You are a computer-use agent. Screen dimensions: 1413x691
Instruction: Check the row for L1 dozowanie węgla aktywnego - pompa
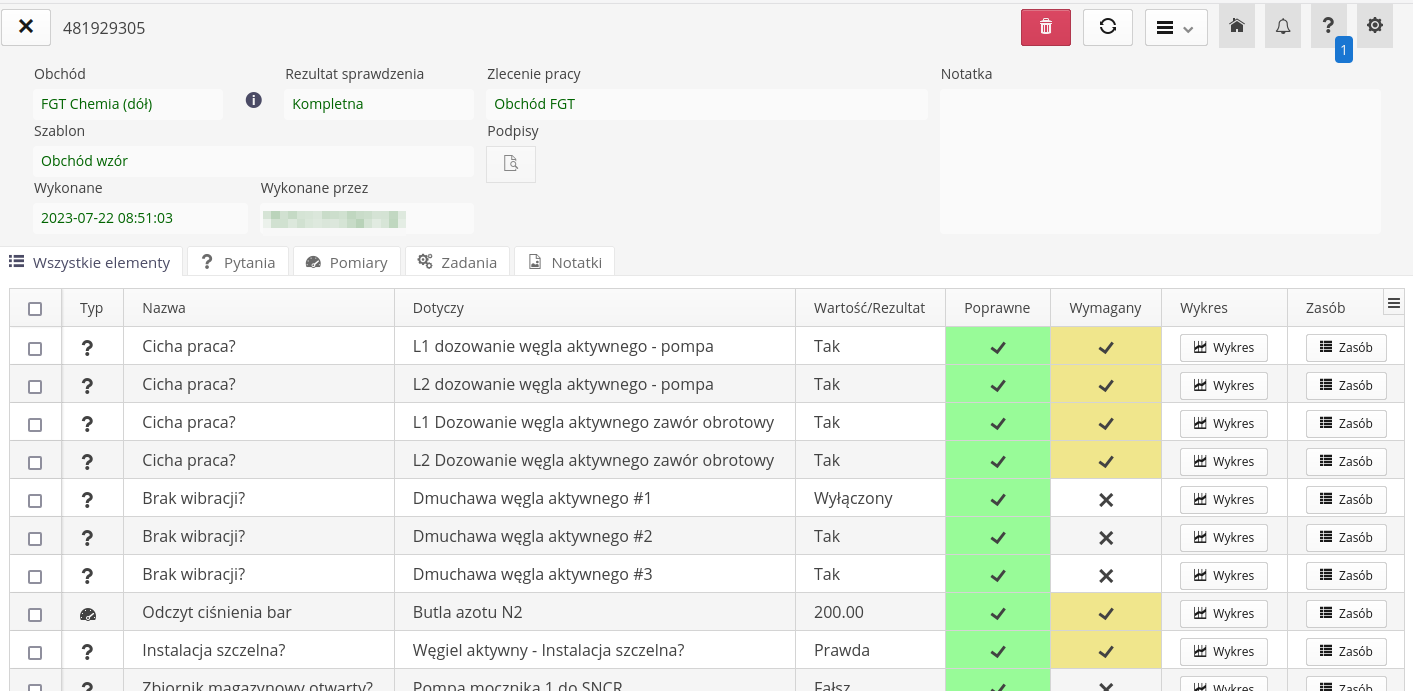click(x=35, y=348)
